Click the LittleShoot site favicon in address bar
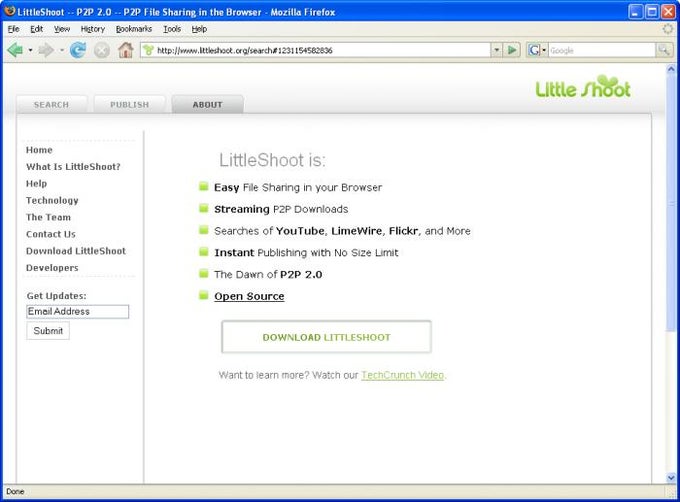This screenshot has height=502, width=680. click(x=148, y=50)
